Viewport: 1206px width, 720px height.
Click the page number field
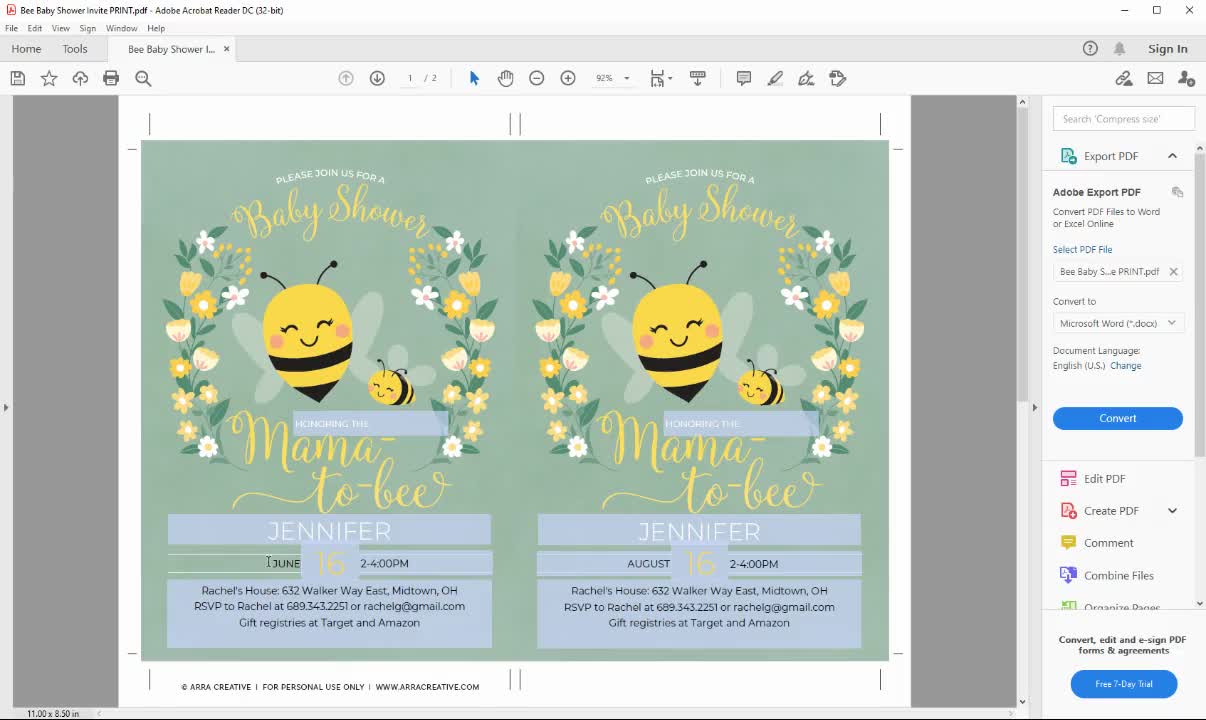coord(410,78)
